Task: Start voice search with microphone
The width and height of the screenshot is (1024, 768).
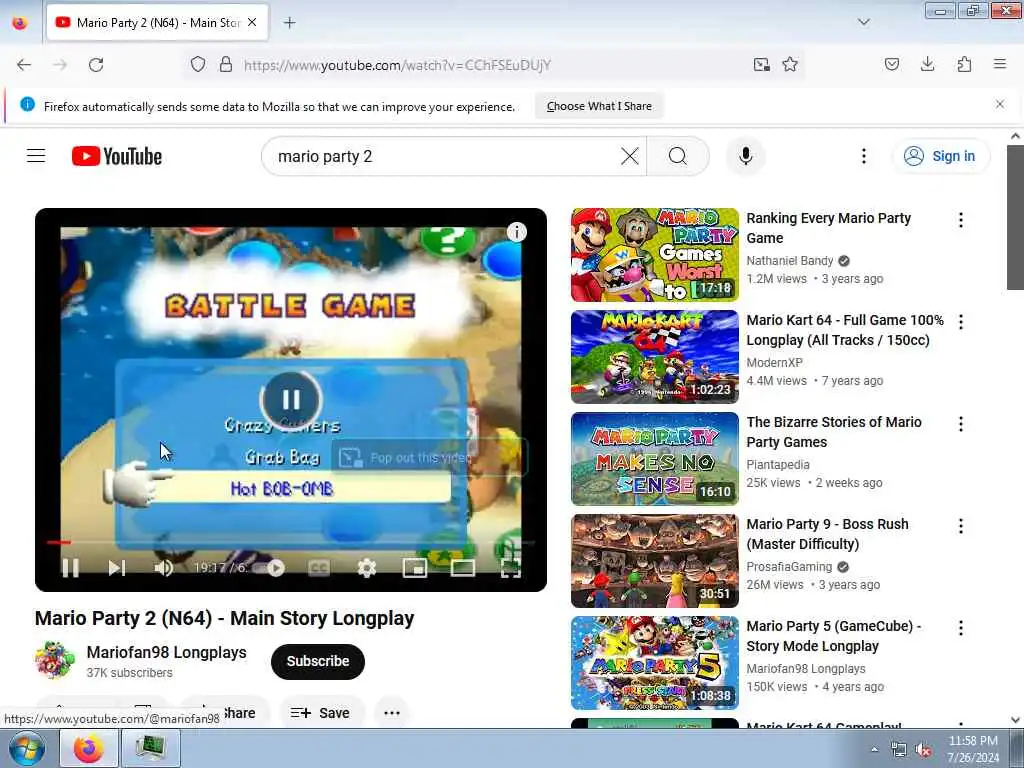Action: [745, 156]
